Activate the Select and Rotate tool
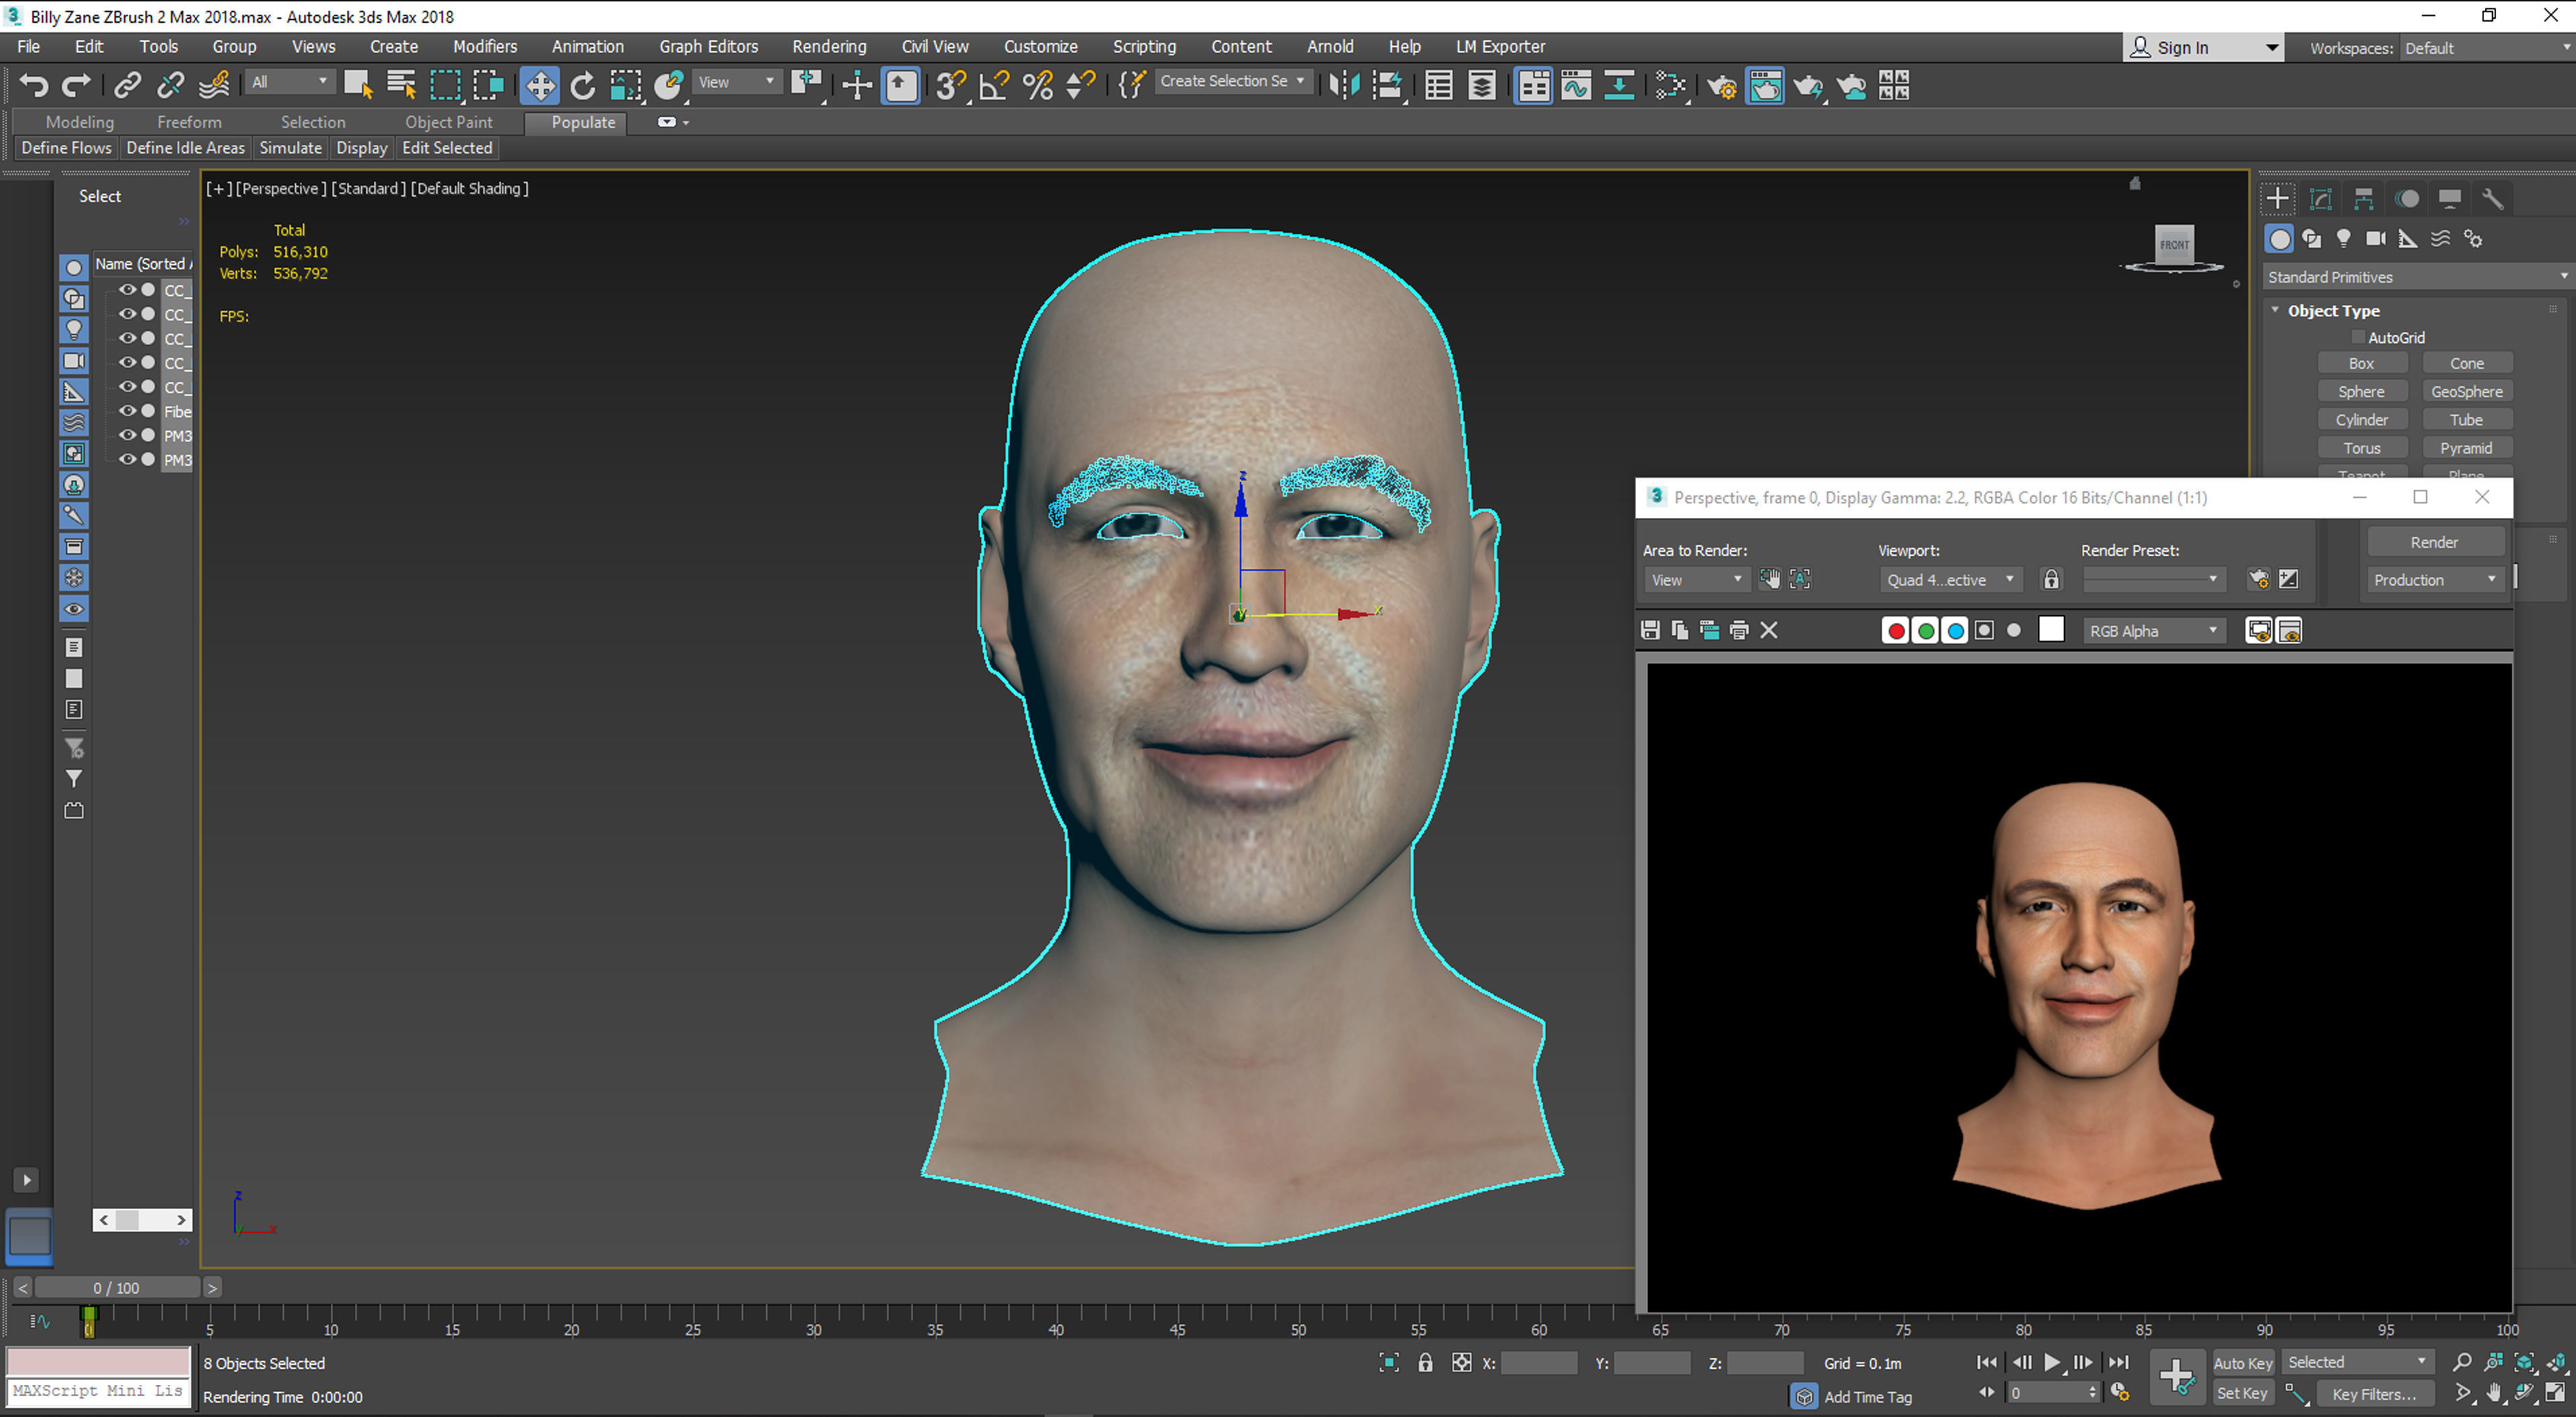 (x=583, y=85)
